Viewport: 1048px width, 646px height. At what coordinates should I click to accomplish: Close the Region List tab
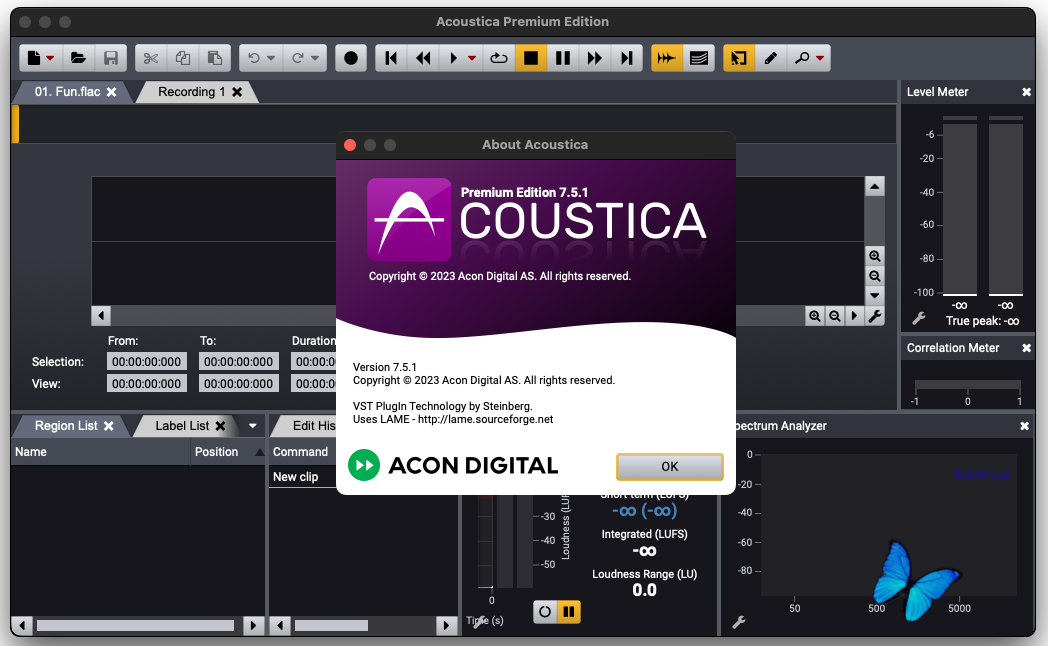tap(108, 426)
